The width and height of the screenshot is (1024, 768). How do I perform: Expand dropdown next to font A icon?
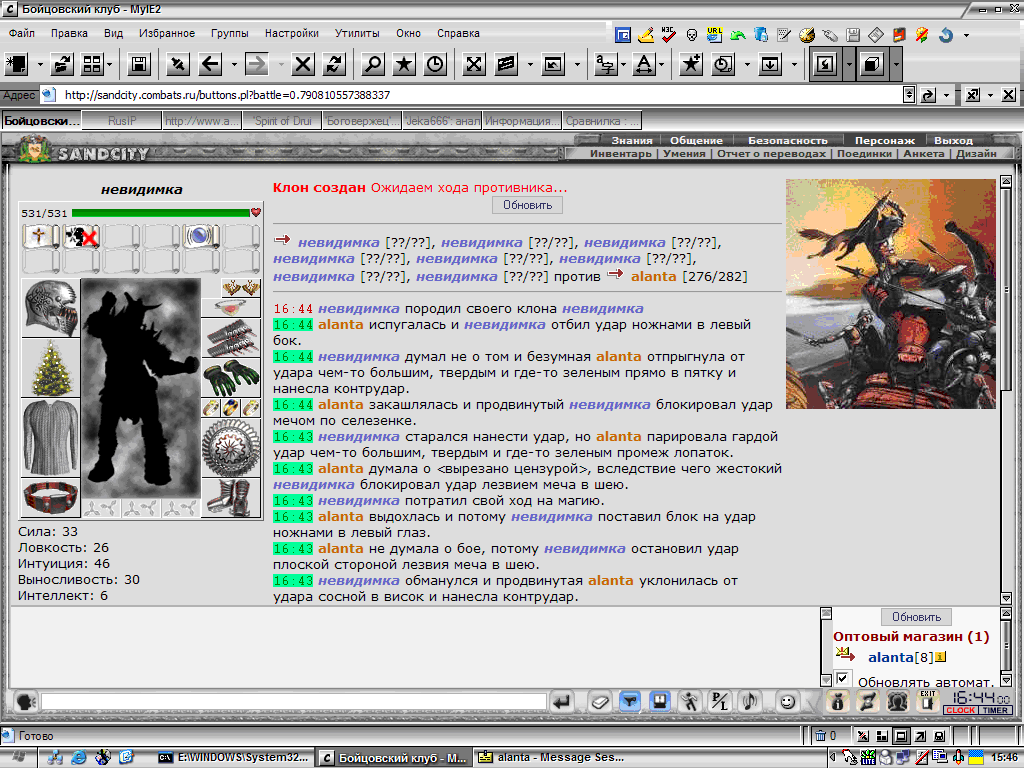pos(662,65)
